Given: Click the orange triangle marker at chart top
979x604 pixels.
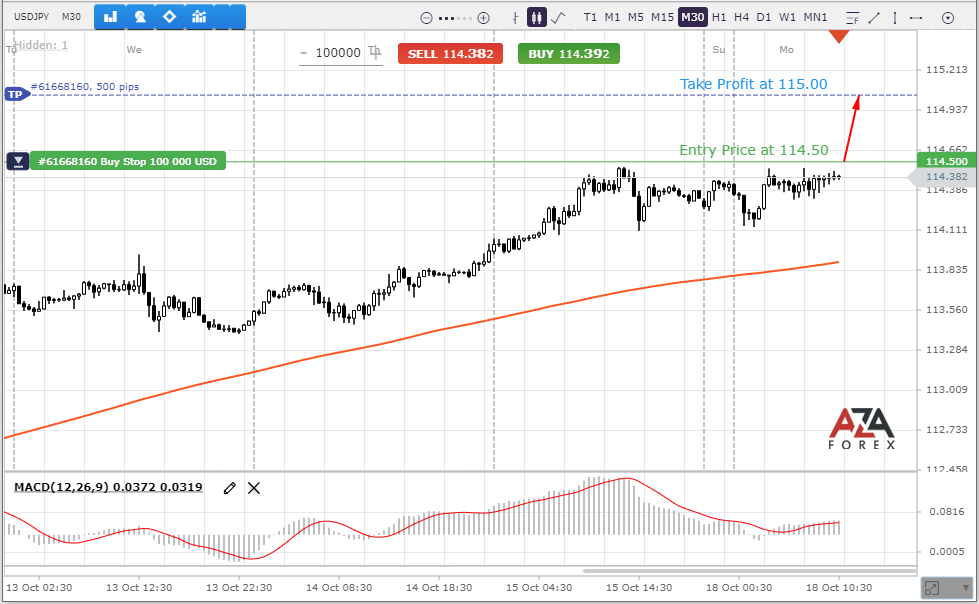Looking at the screenshot, I should 839,37.
